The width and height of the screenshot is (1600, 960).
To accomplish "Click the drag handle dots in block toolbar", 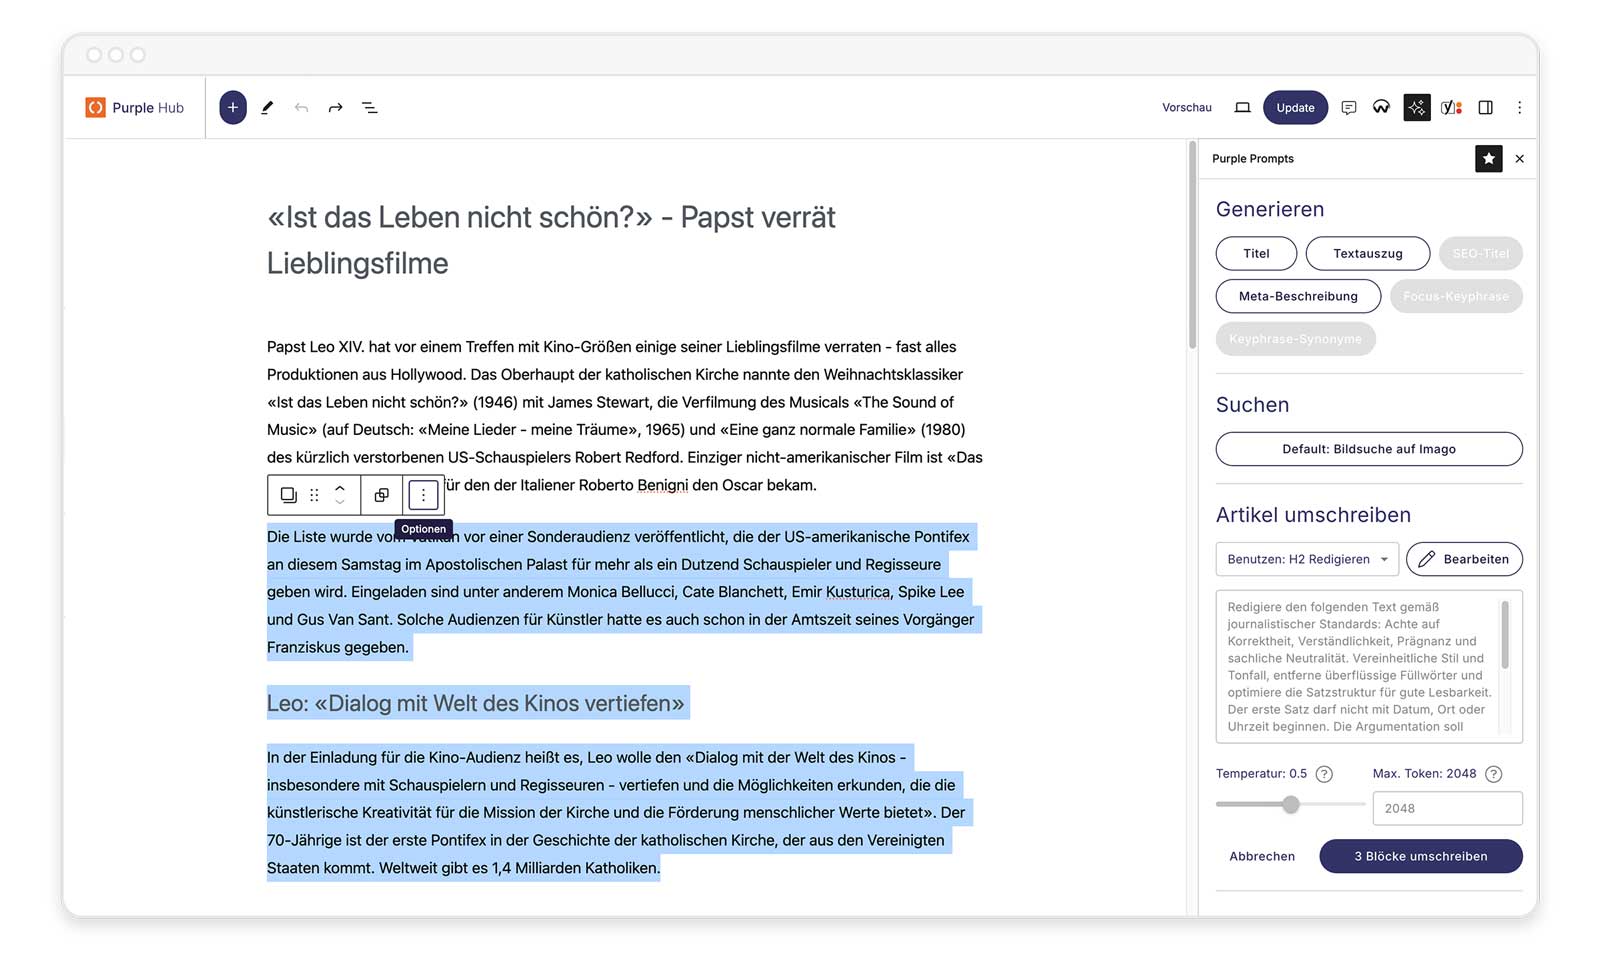I will [314, 495].
